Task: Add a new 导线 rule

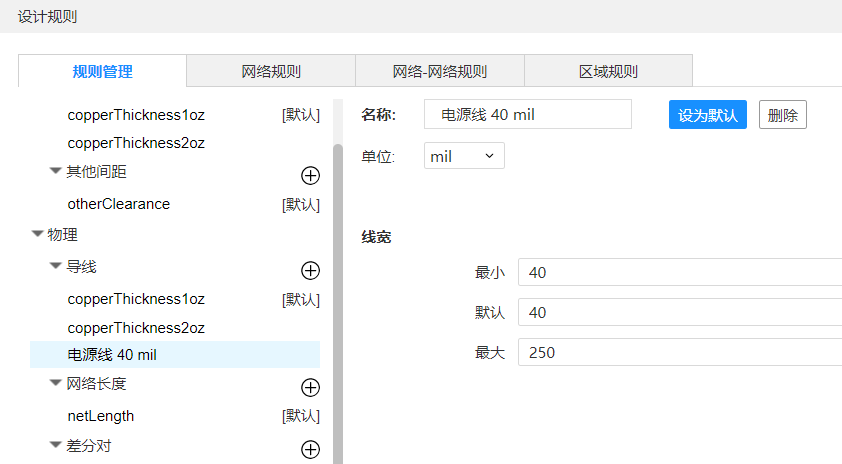Action: (310, 270)
